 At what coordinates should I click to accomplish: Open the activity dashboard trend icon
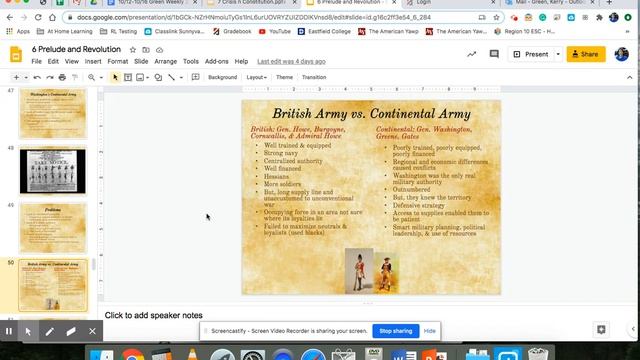click(x=472, y=54)
